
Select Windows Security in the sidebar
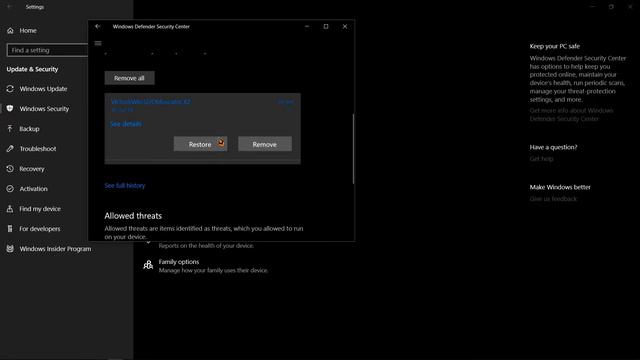(x=44, y=109)
